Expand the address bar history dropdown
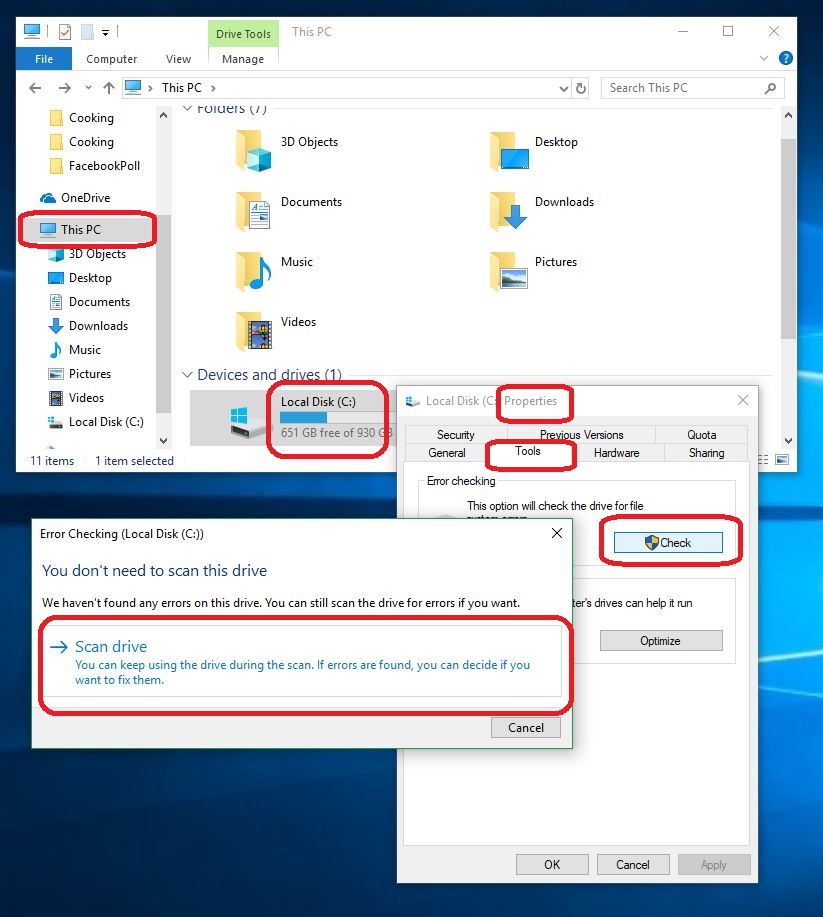Image resolution: width=823 pixels, height=917 pixels. coord(563,88)
